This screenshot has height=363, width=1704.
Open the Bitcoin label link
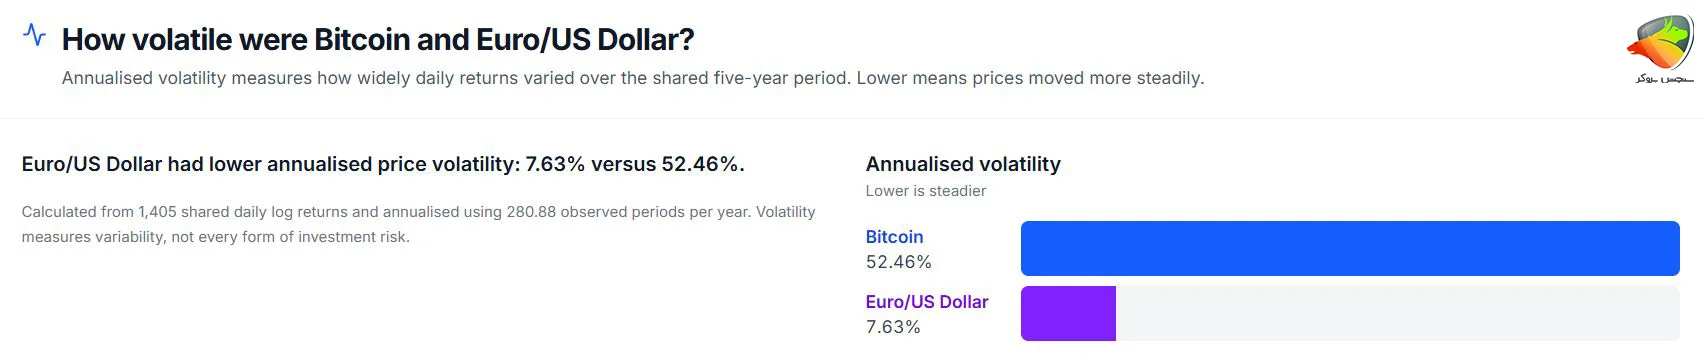coord(894,237)
